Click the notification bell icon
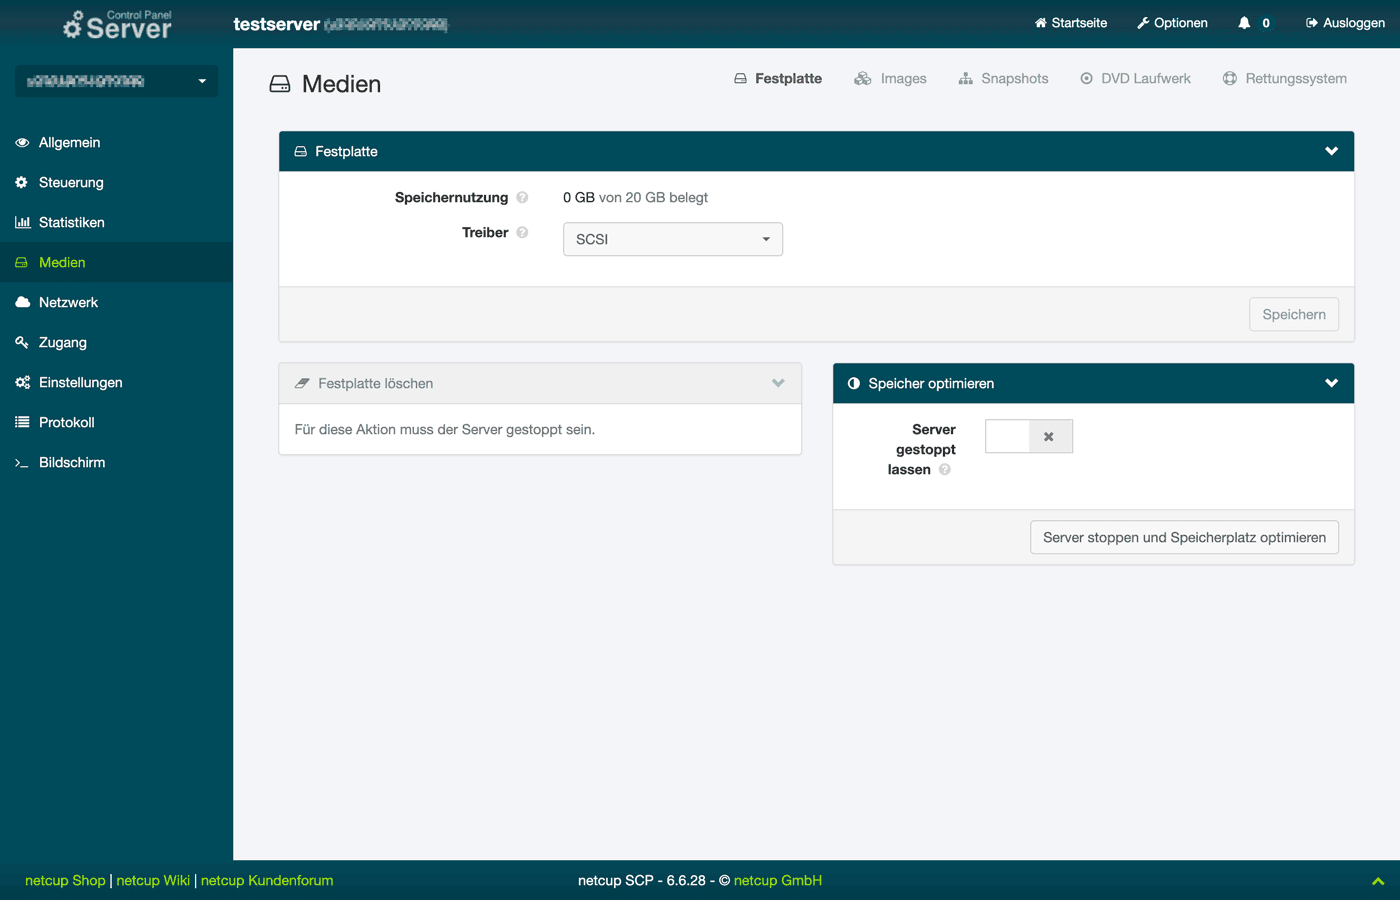 click(x=1244, y=23)
